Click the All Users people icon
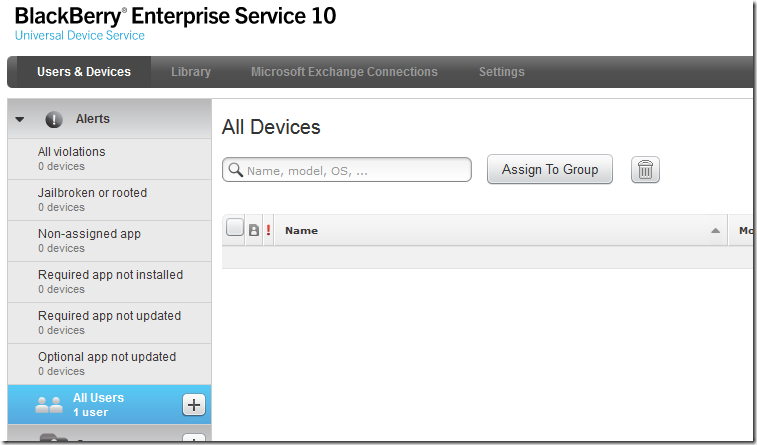Image resolution: width=757 pixels, height=445 pixels. [x=49, y=404]
